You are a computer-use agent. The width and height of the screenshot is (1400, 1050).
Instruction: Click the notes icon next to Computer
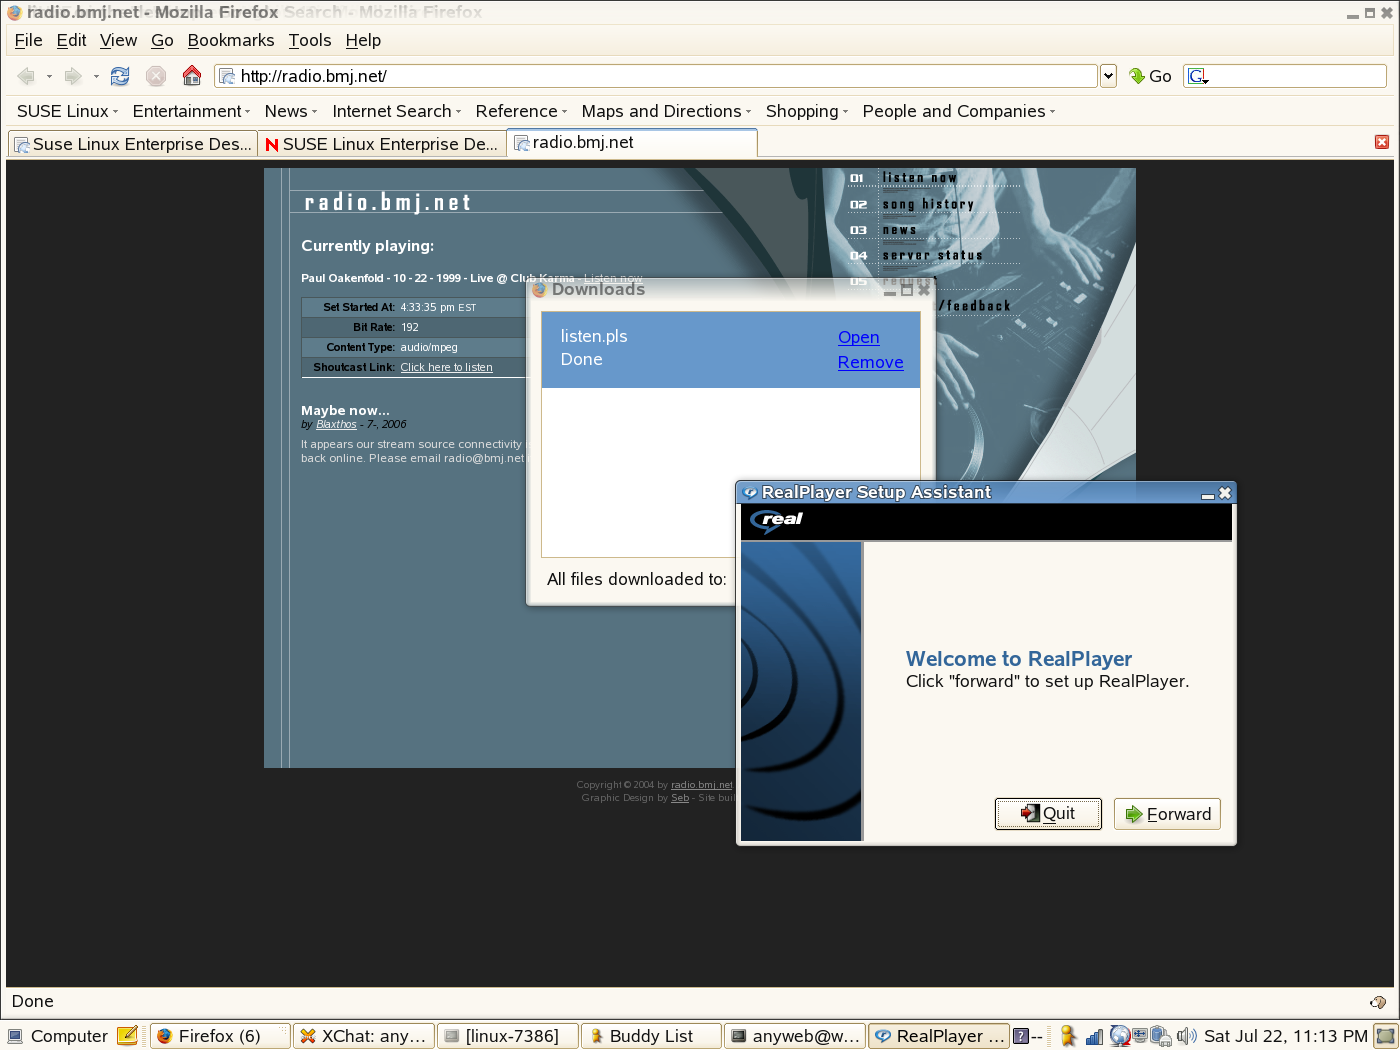[x=127, y=1036]
